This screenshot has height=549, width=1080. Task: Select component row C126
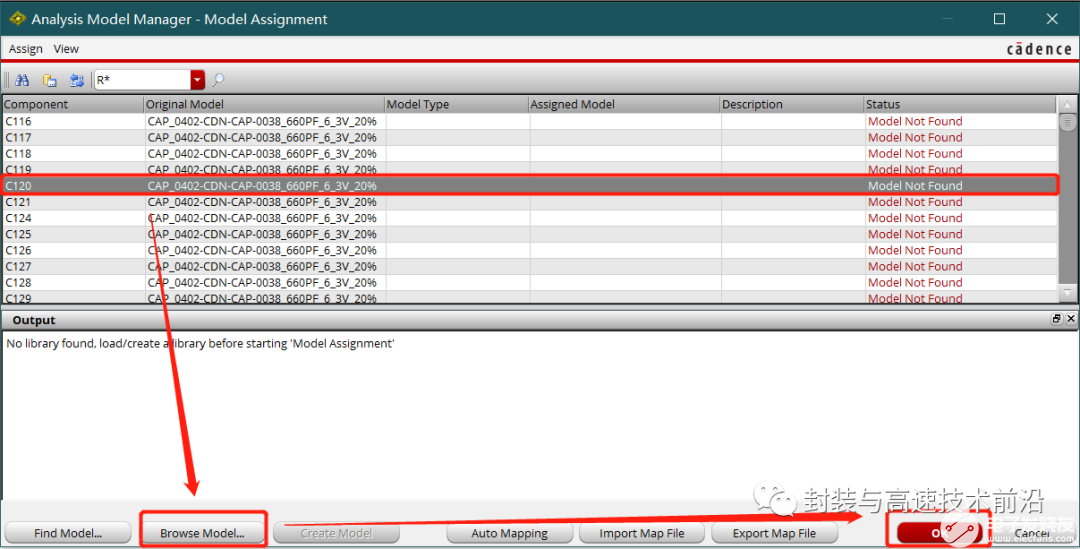[530, 250]
